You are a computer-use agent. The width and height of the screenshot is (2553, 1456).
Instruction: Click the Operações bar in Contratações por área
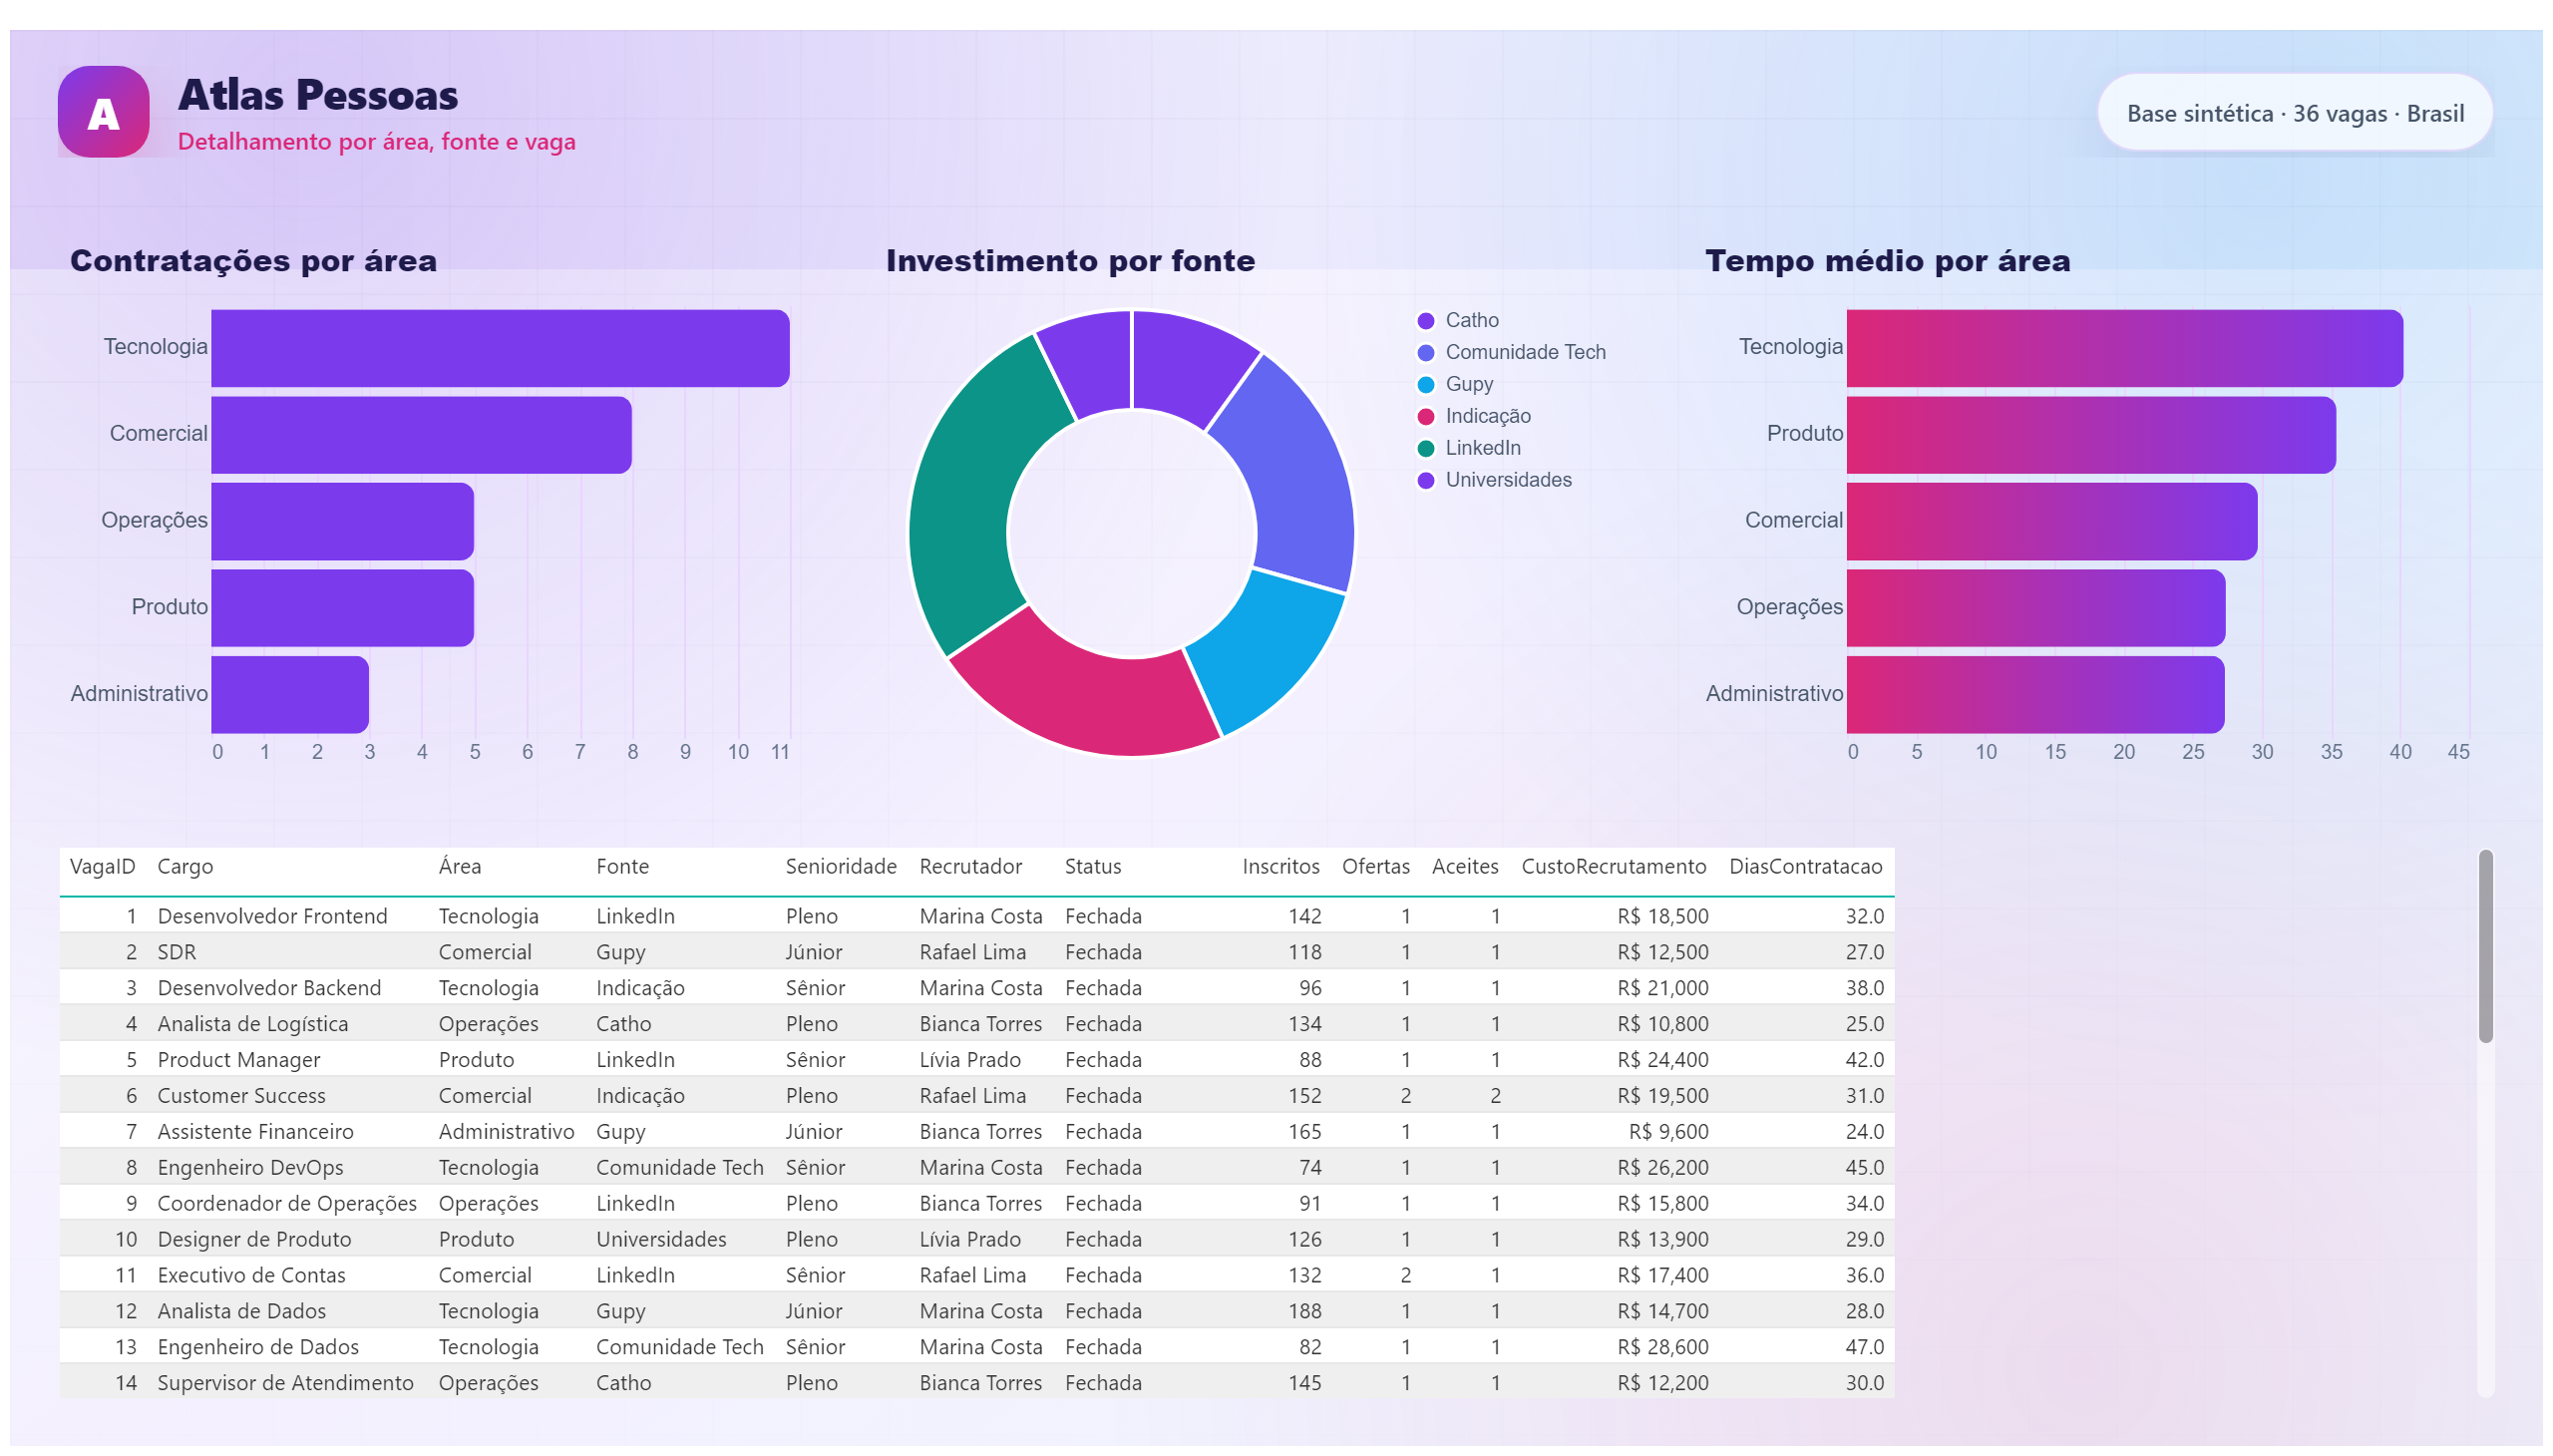342,521
